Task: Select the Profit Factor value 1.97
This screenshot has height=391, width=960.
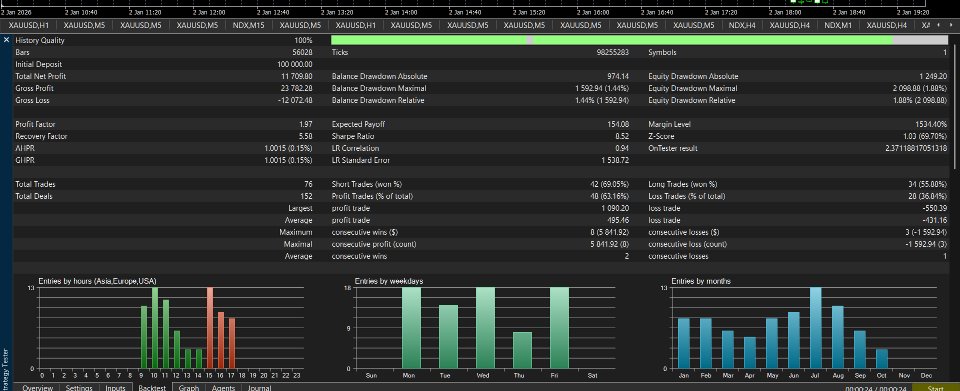Action: [x=306, y=124]
